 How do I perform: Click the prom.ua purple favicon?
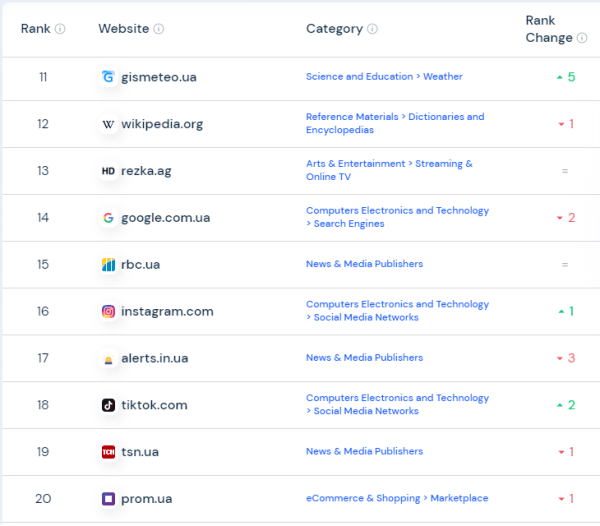click(x=108, y=499)
